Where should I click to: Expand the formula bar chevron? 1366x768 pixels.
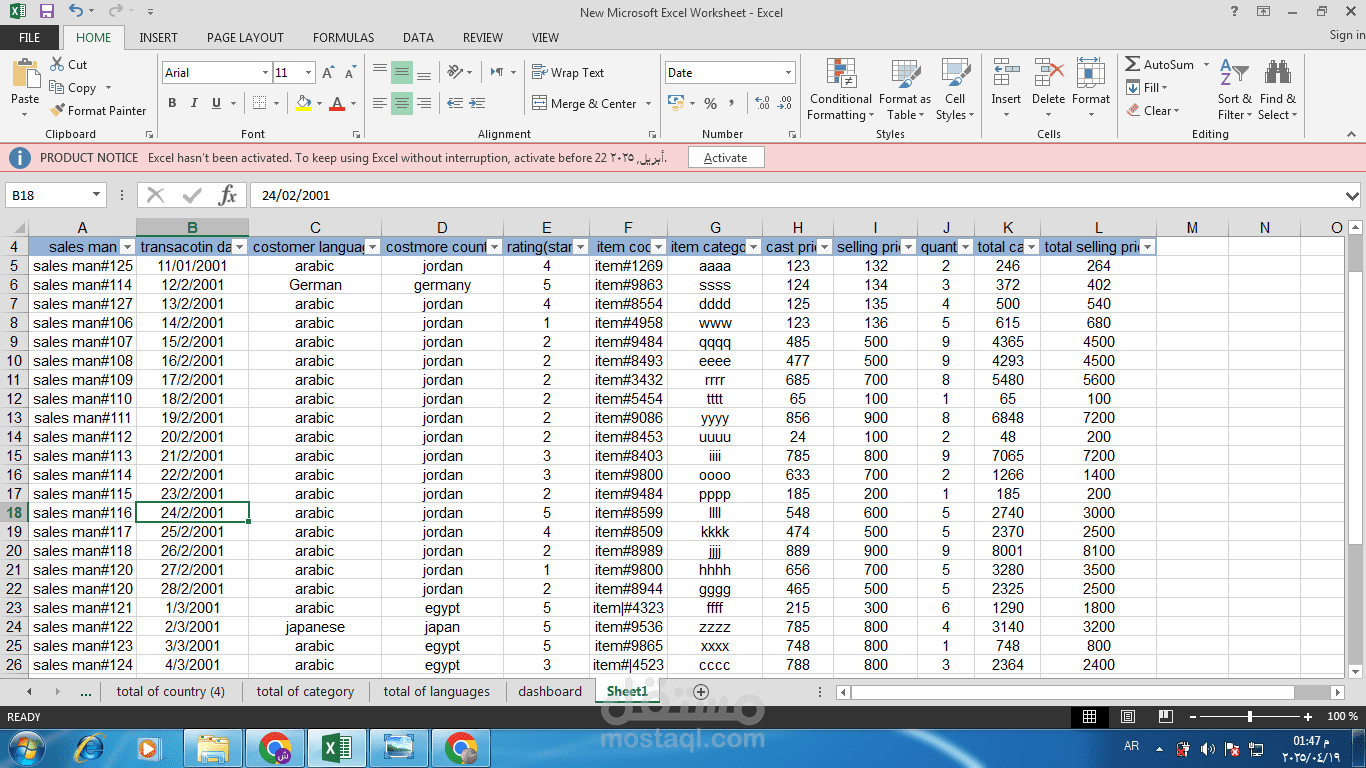[x=1352, y=195]
